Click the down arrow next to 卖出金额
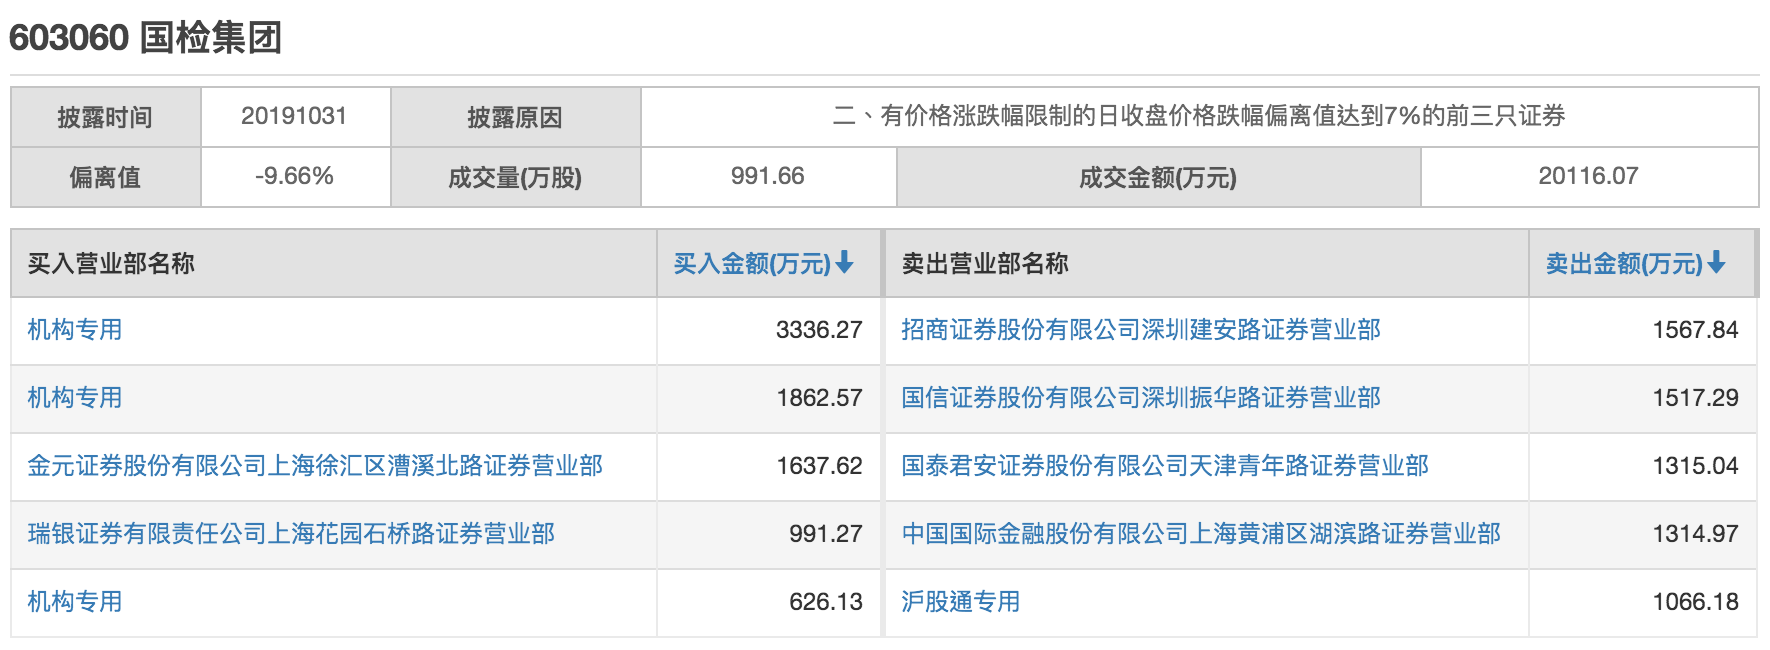The image size is (1770, 650). coord(1717,263)
